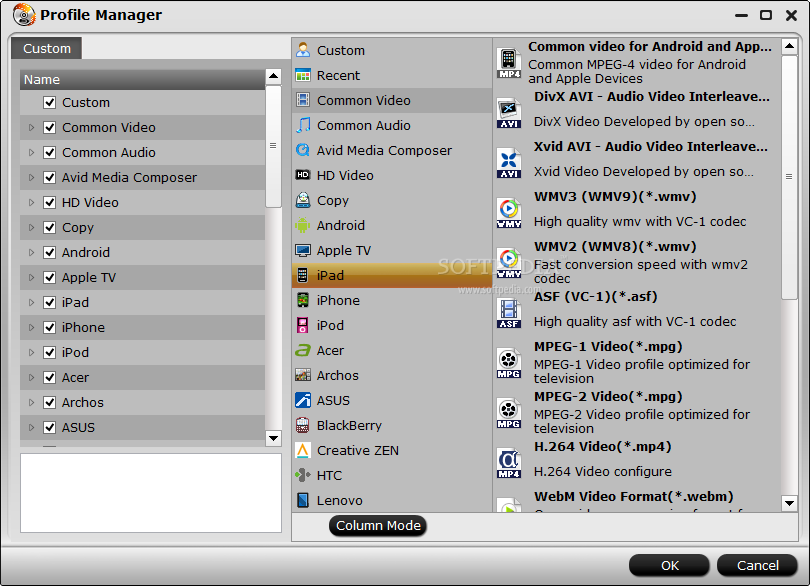Click the MPEG-1 Video MPG icon

[x=509, y=363]
